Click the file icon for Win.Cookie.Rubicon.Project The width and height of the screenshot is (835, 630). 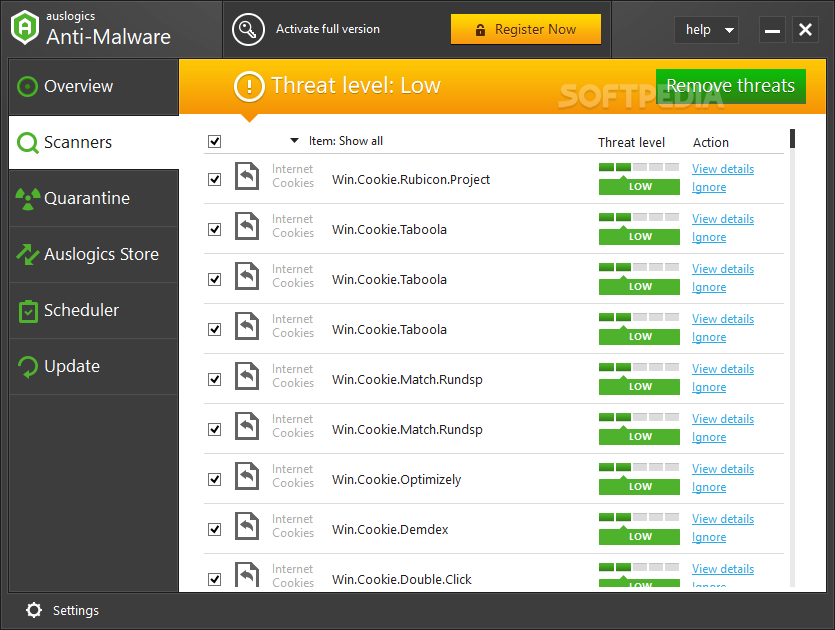(x=247, y=176)
